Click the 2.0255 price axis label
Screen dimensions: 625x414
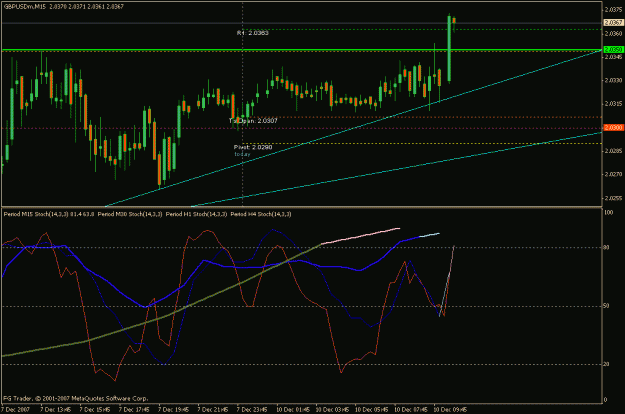click(613, 198)
